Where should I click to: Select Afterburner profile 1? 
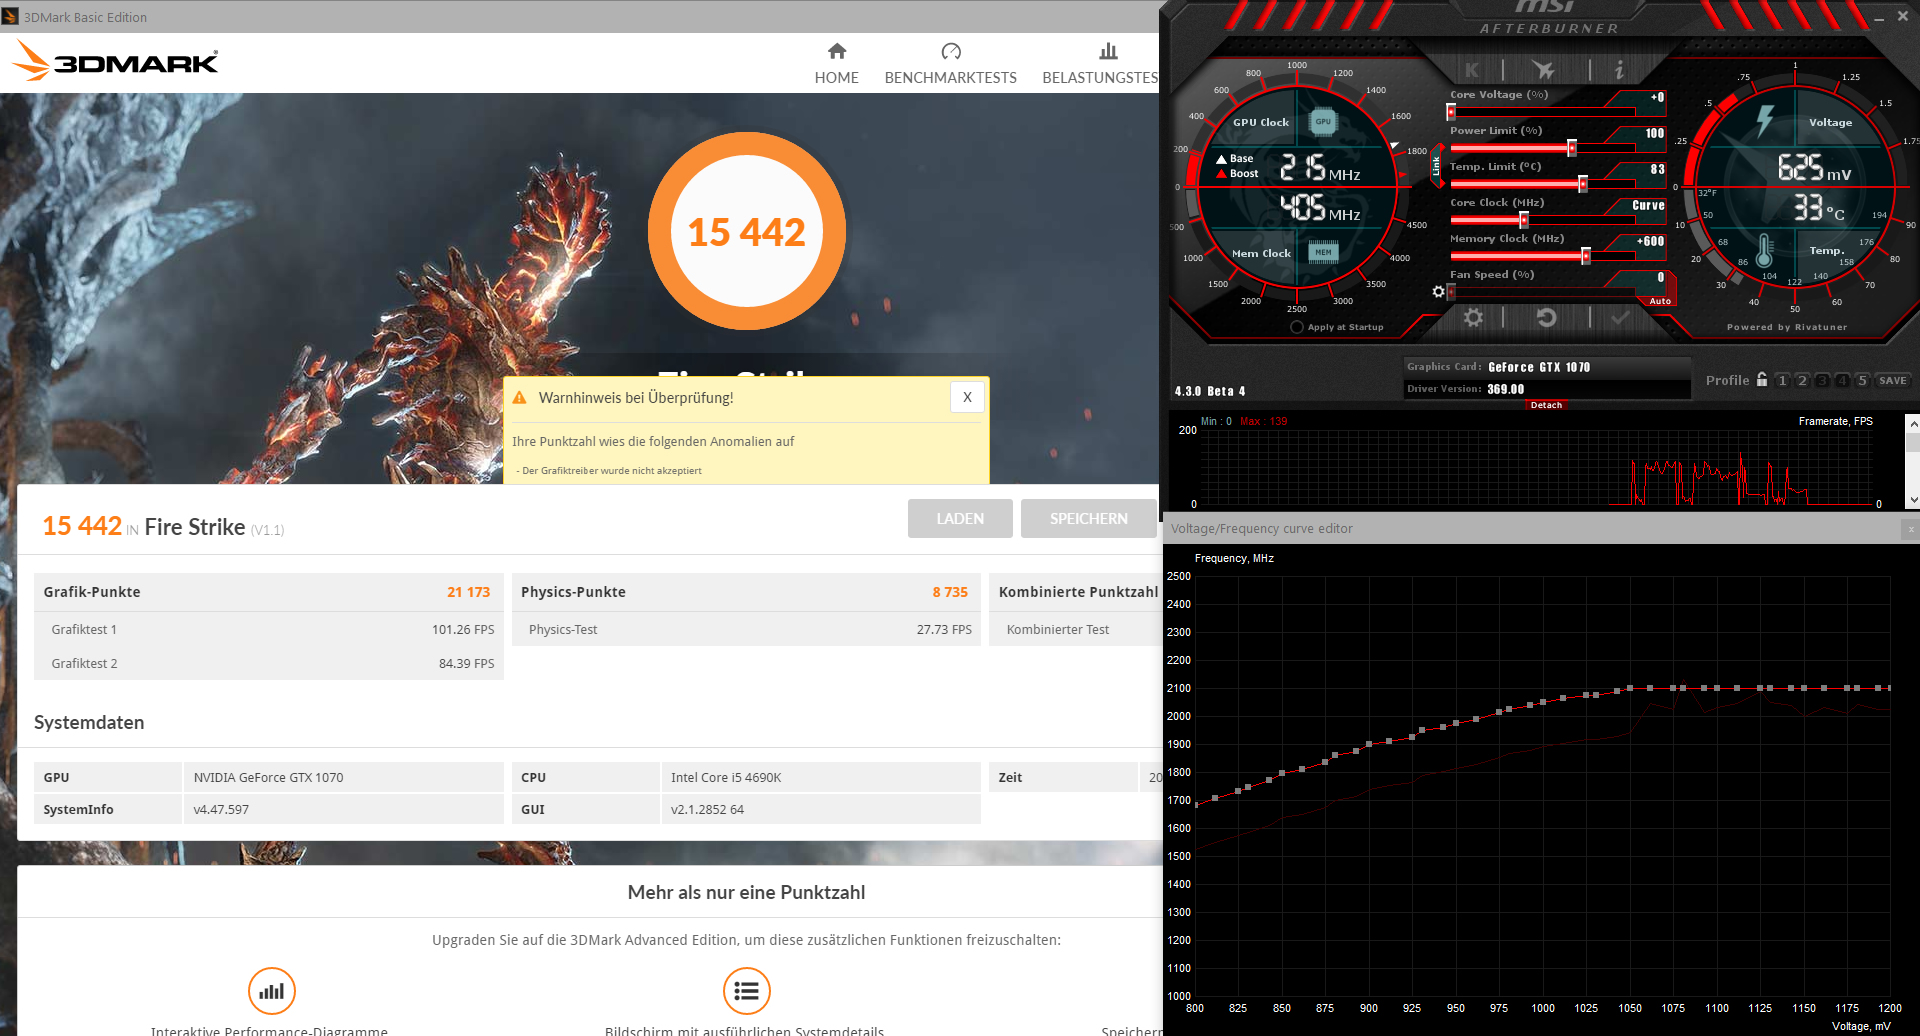(x=1782, y=381)
